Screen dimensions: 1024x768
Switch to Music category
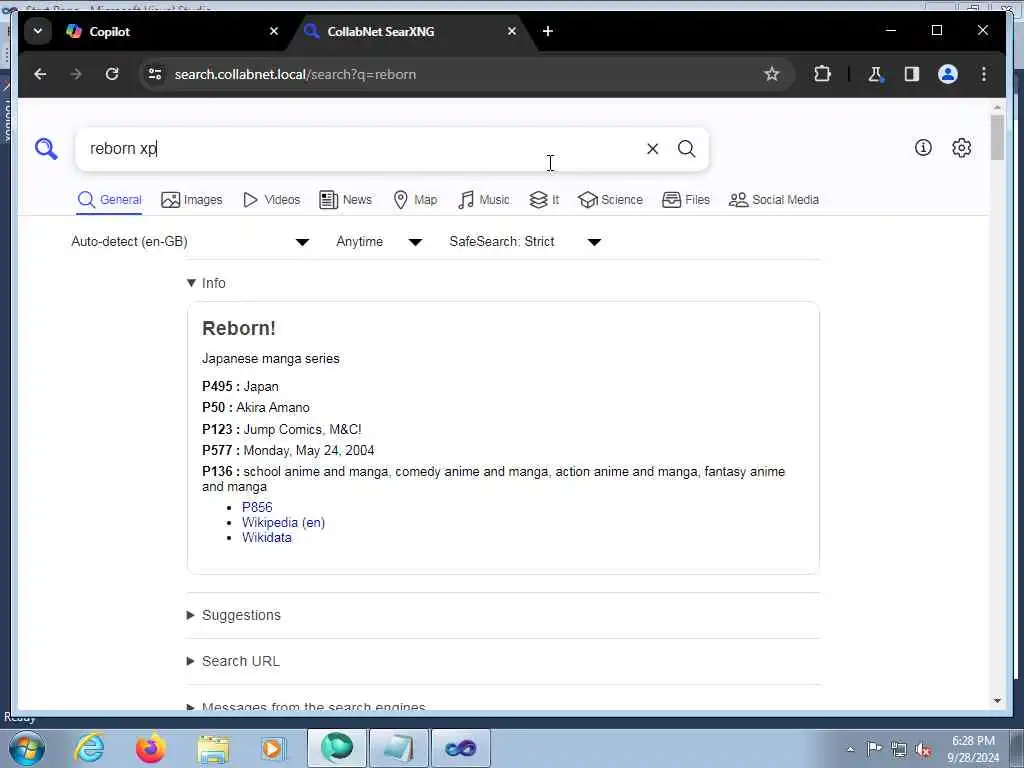tap(483, 200)
